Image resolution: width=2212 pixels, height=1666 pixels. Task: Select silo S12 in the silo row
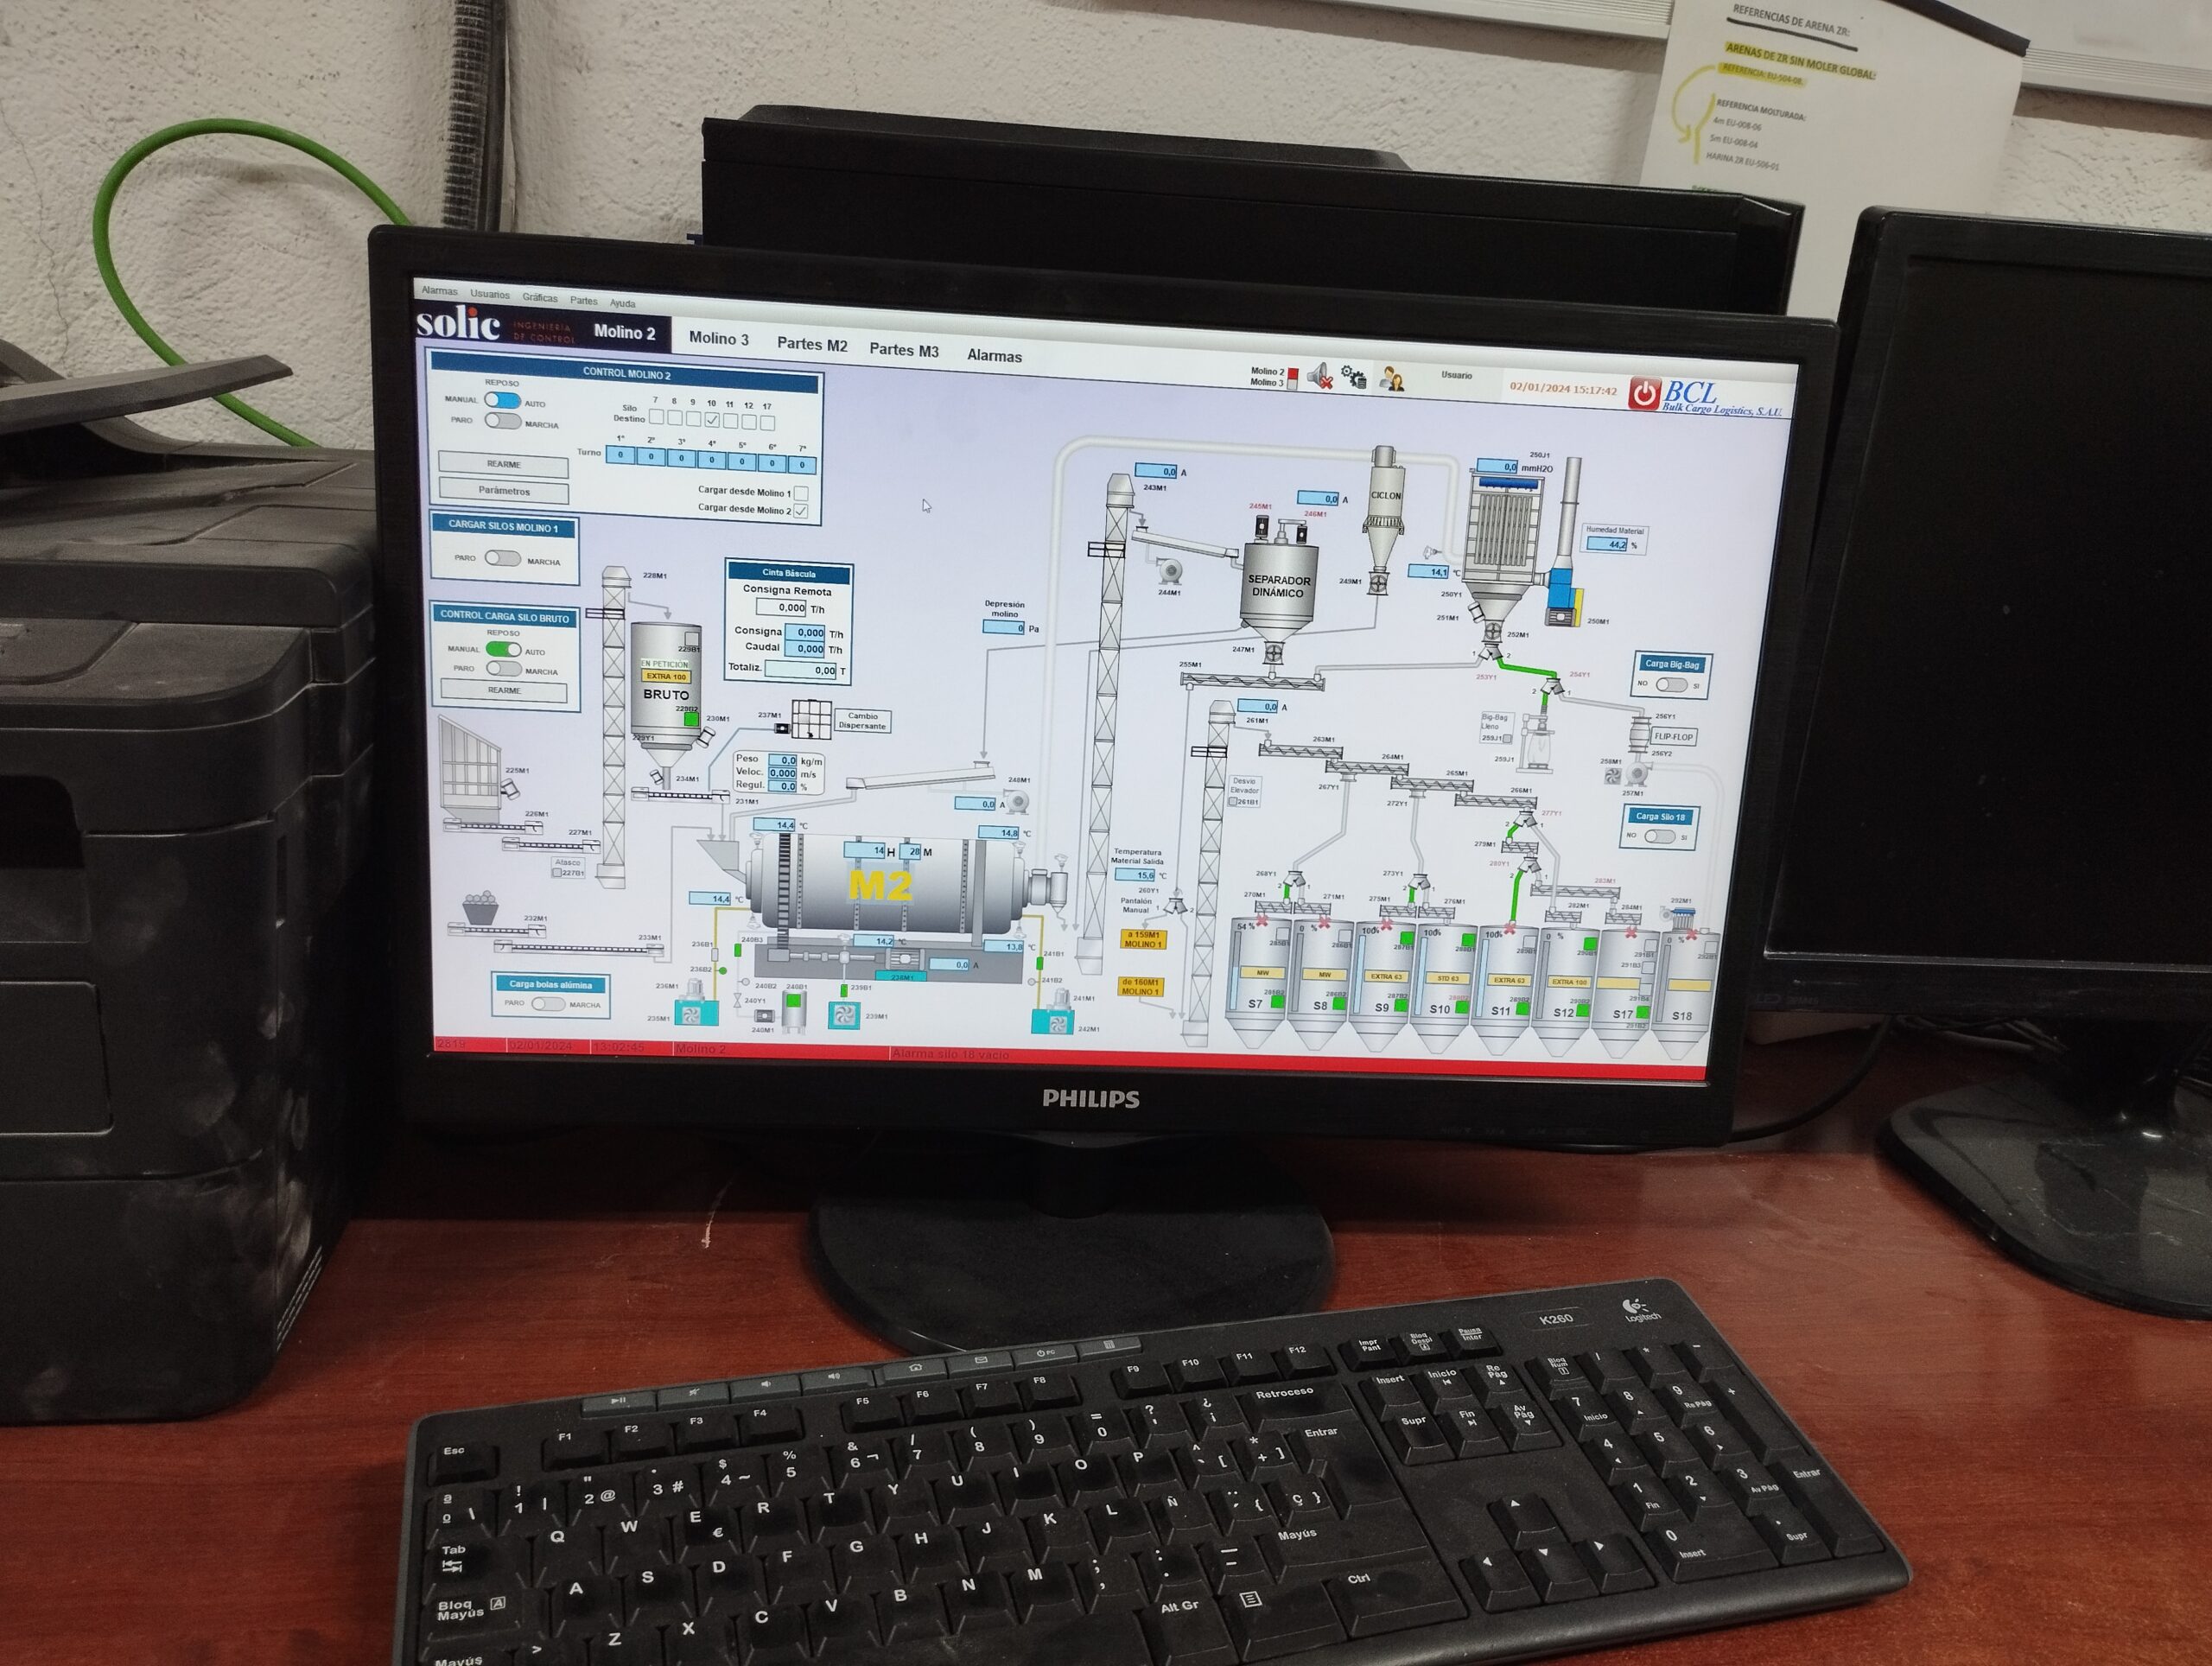click(x=1564, y=993)
